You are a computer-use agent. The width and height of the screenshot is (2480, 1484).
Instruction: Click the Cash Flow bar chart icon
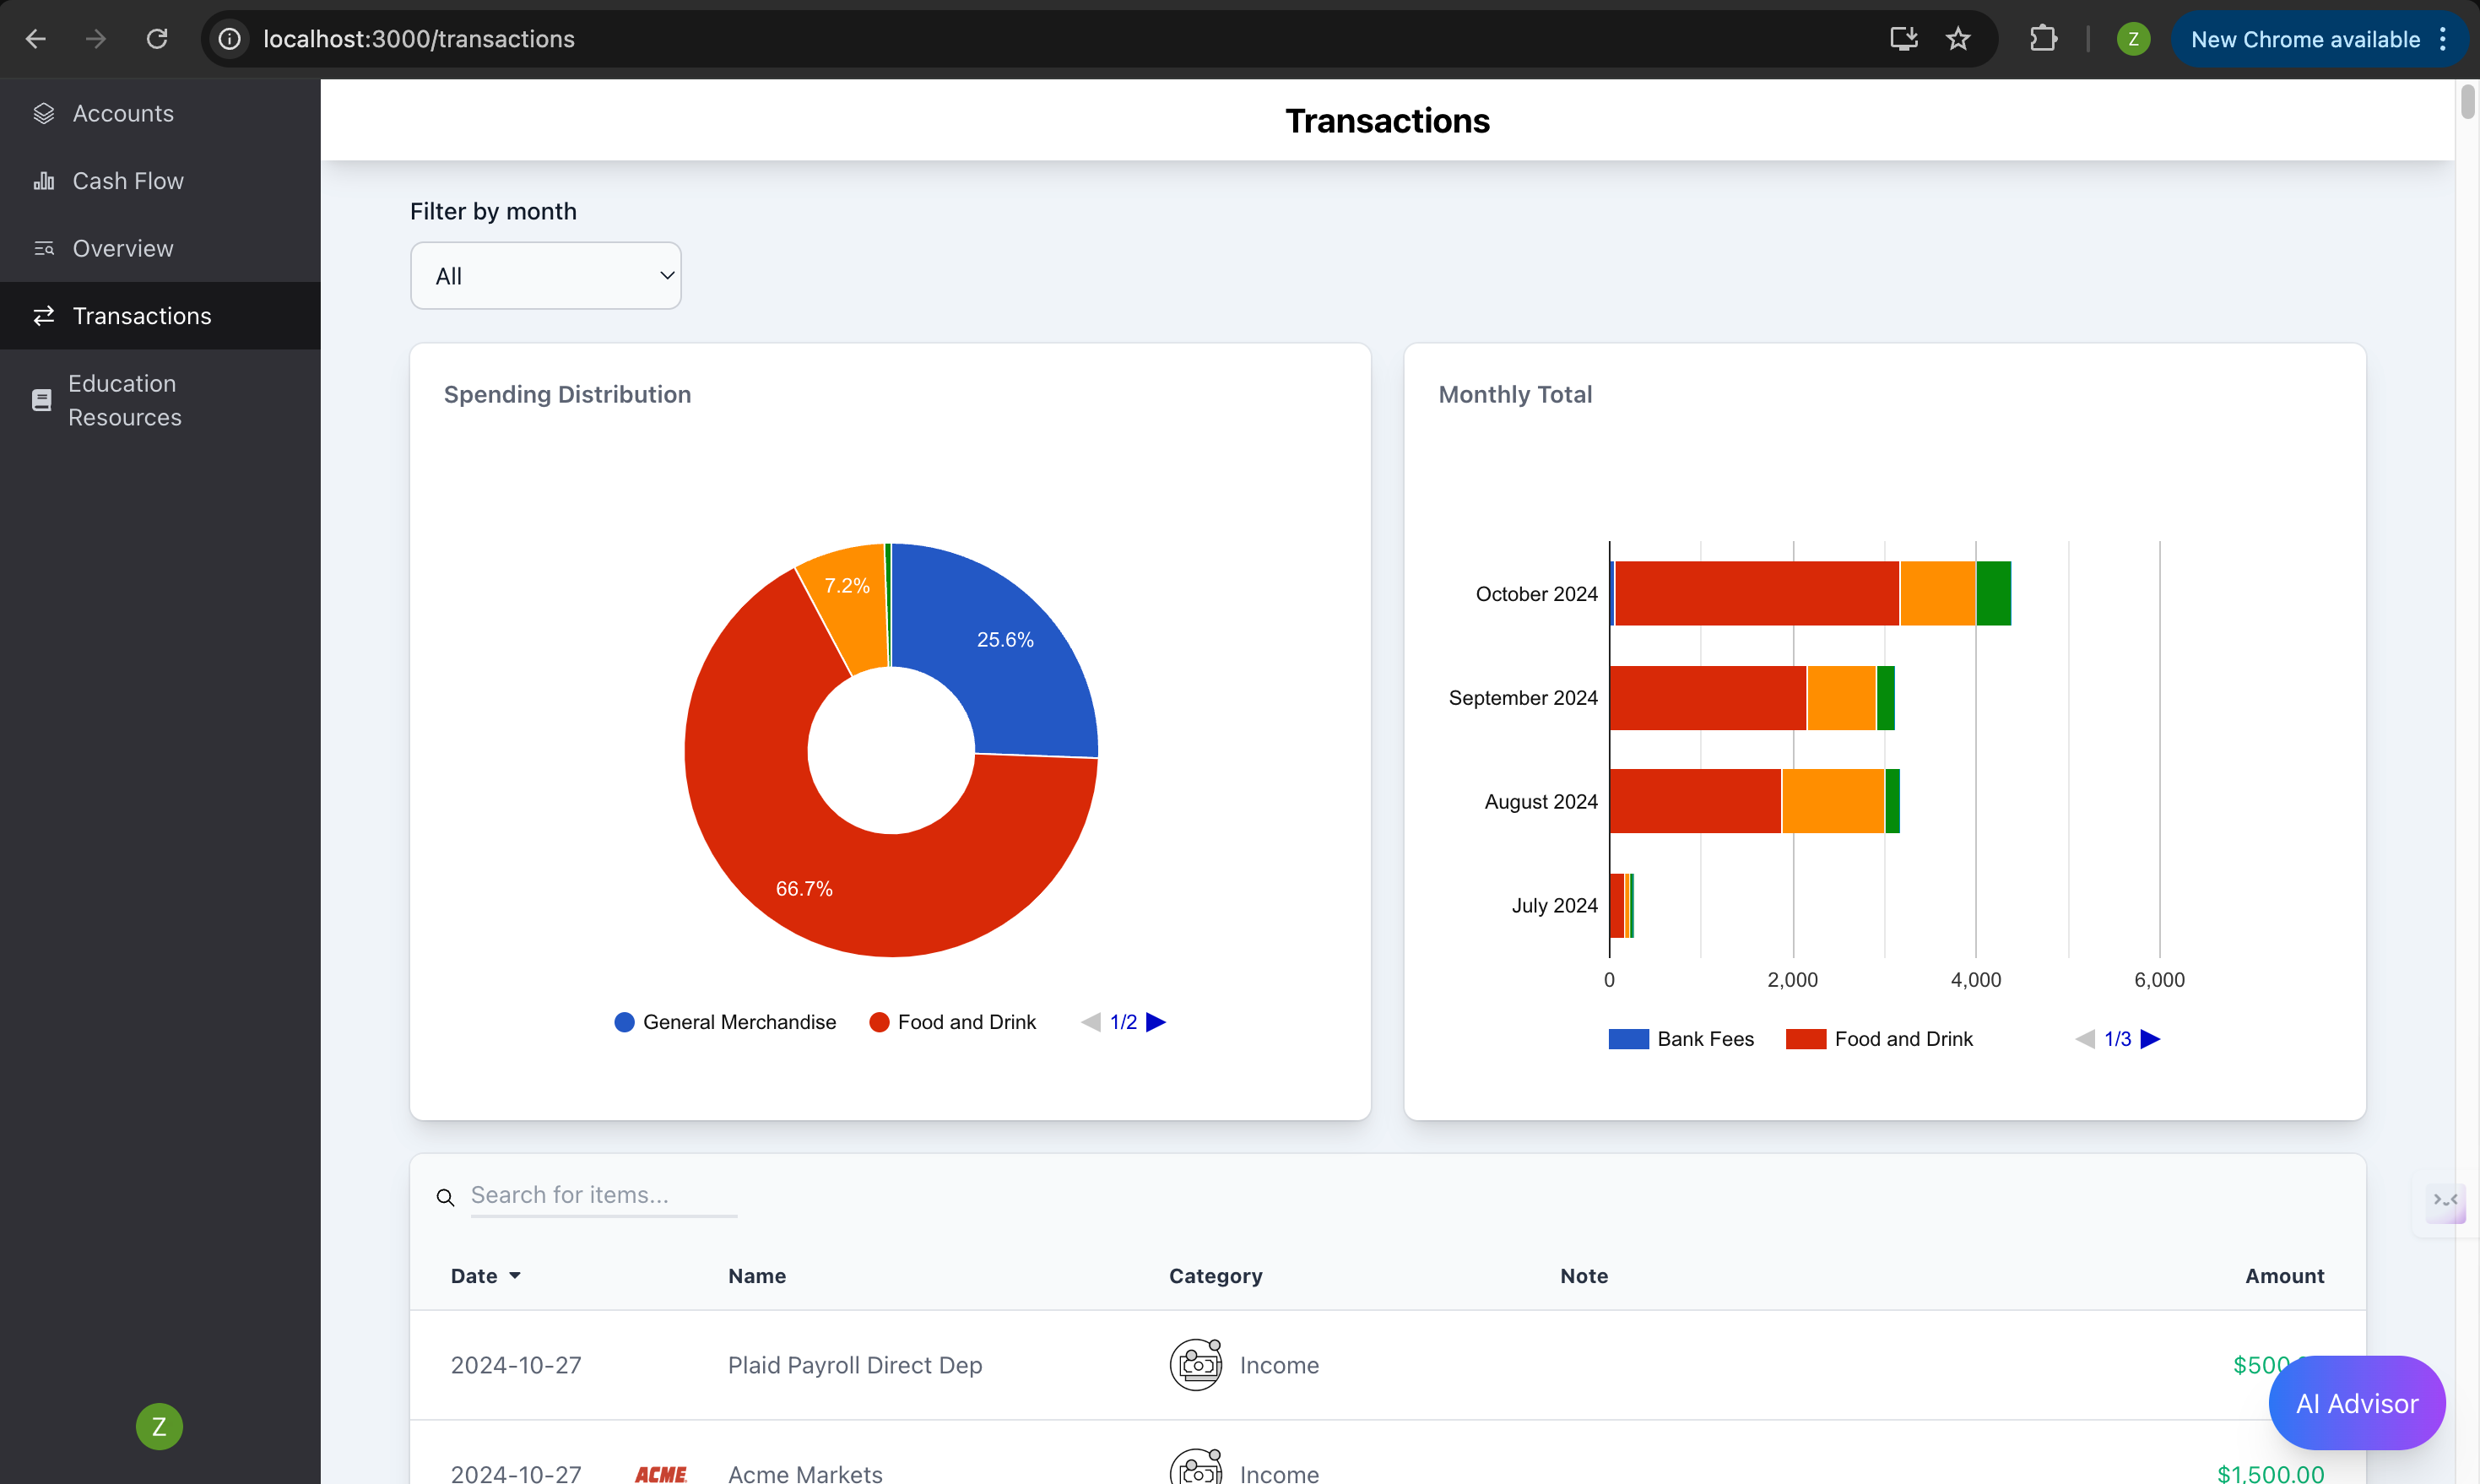pyautogui.click(x=43, y=181)
